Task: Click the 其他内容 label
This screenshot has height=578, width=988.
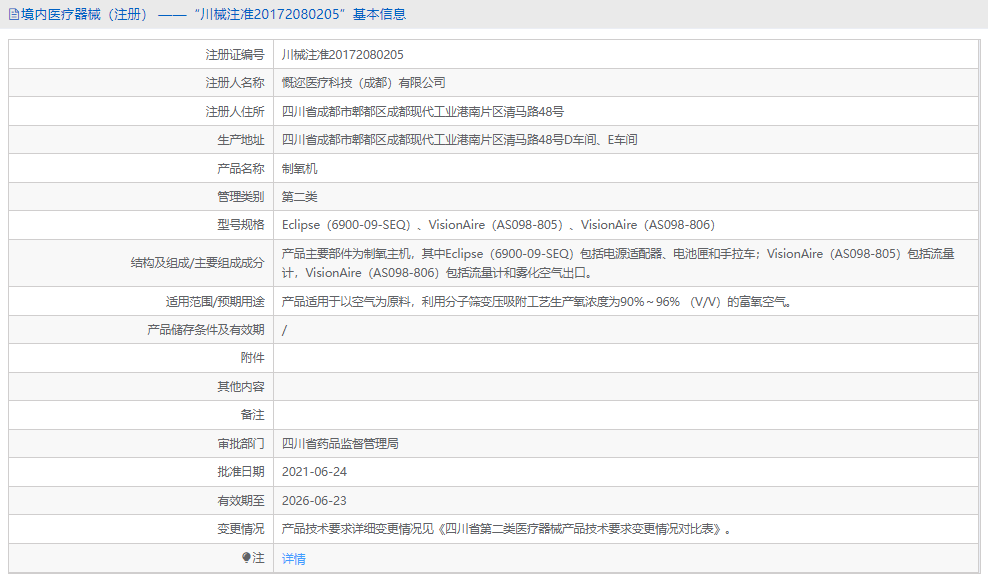Action: pyautogui.click(x=241, y=386)
